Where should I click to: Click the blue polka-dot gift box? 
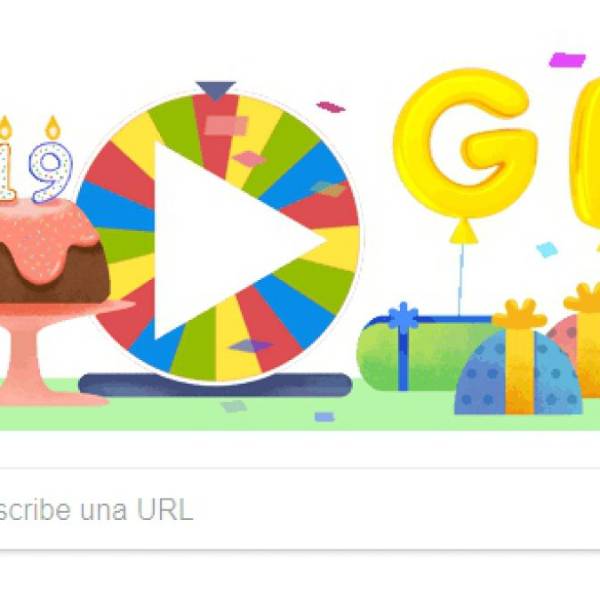pos(518,373)
